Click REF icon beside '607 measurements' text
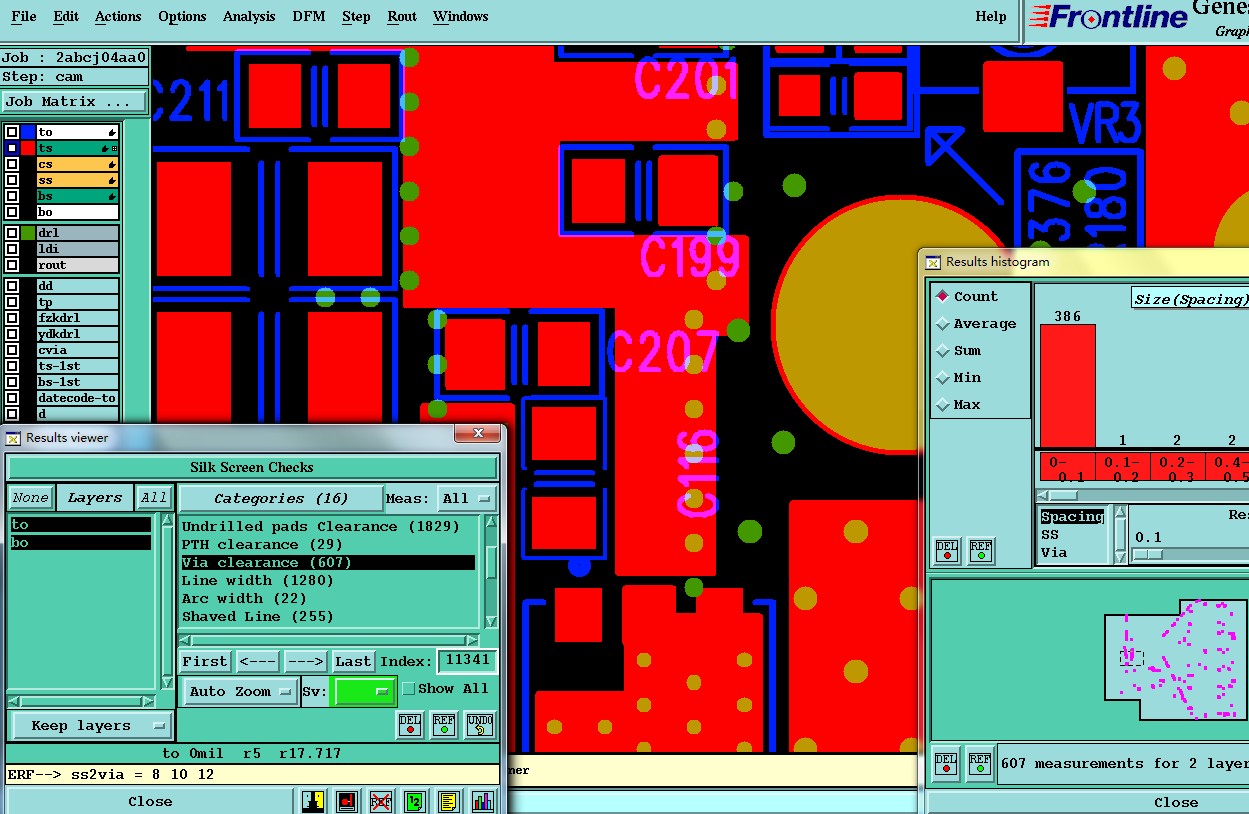This screenshot has width=1249, height=814. click(x=980, y=764)
